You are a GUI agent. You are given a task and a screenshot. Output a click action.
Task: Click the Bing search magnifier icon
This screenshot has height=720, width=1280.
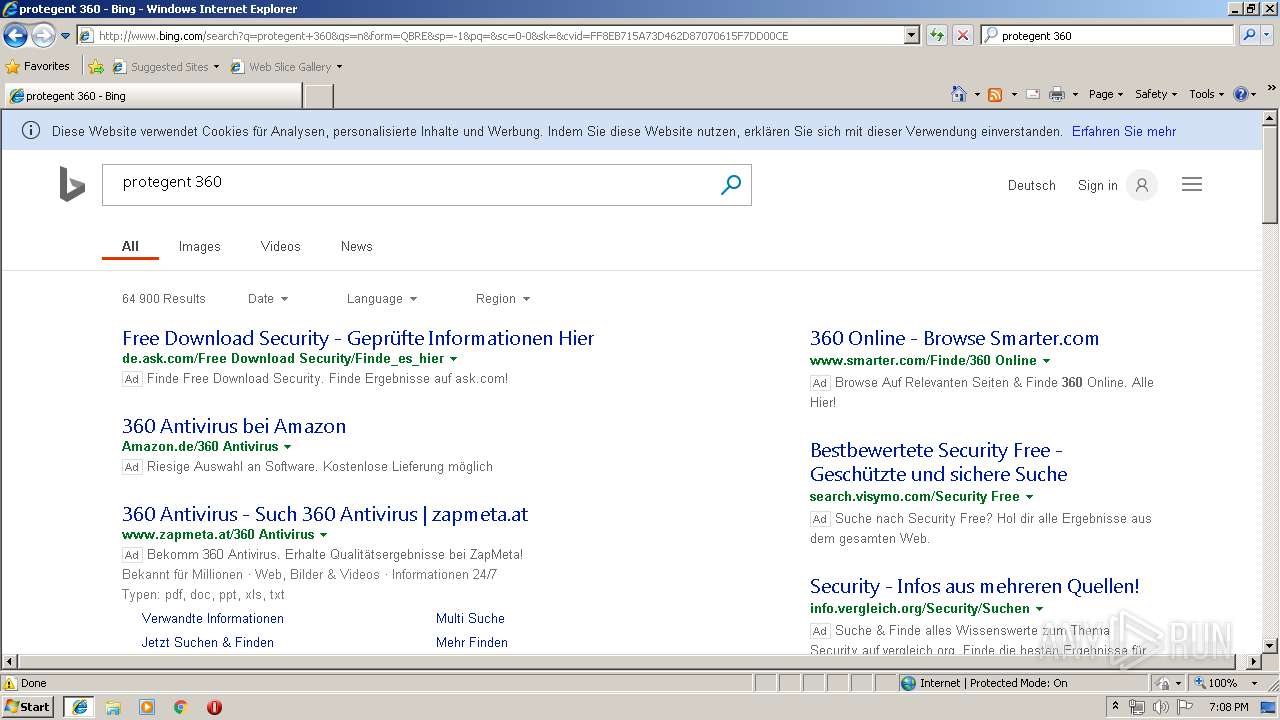(731, 185)
